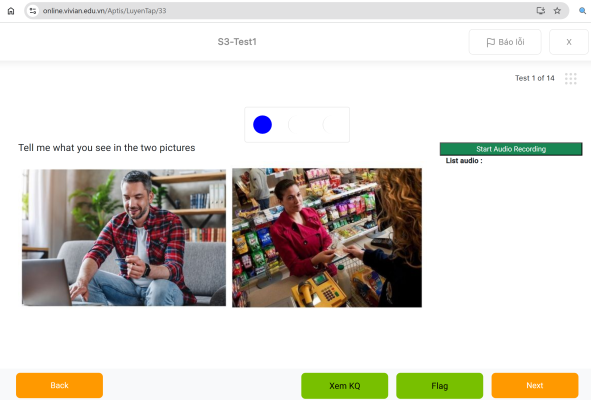The width and height of the screenshot is (591, 400).
Task: Select the third question dot
Action: (332, 125)
